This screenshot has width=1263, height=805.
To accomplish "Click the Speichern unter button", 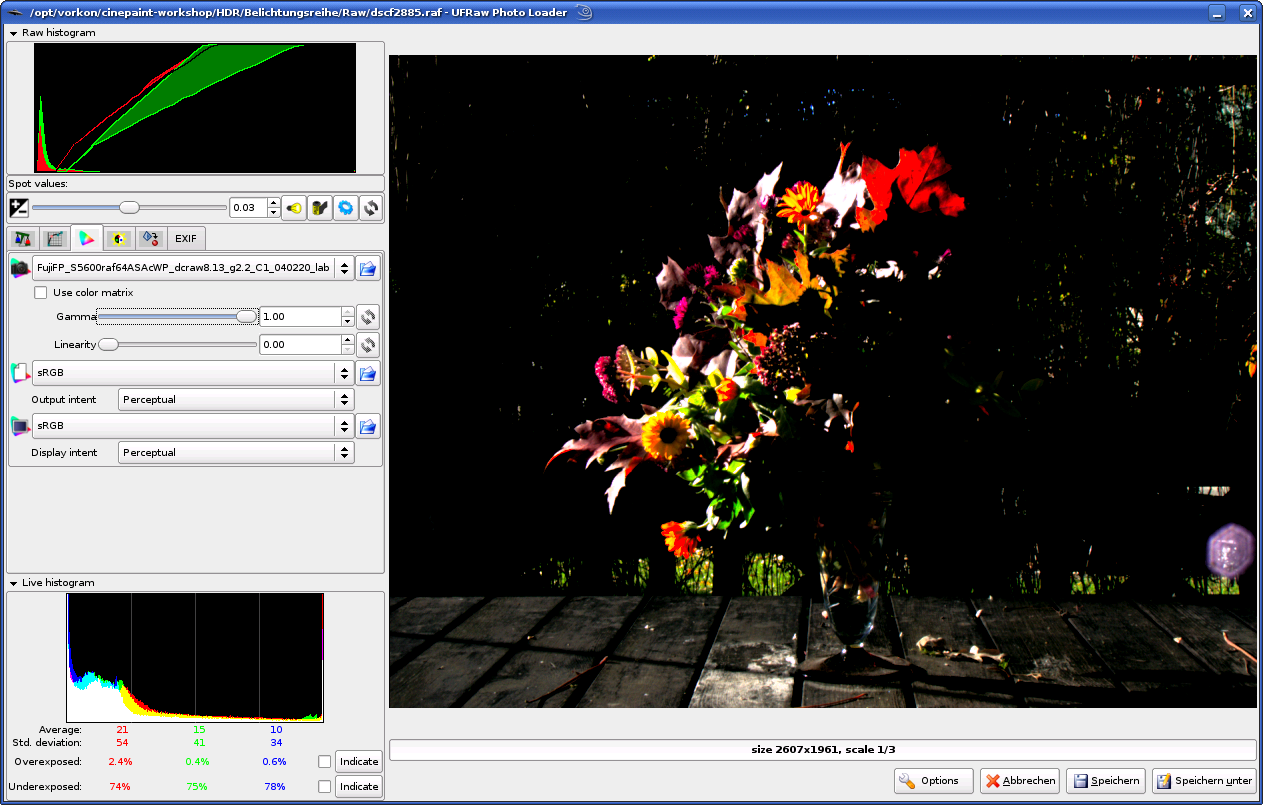I will pos(1205,781).
